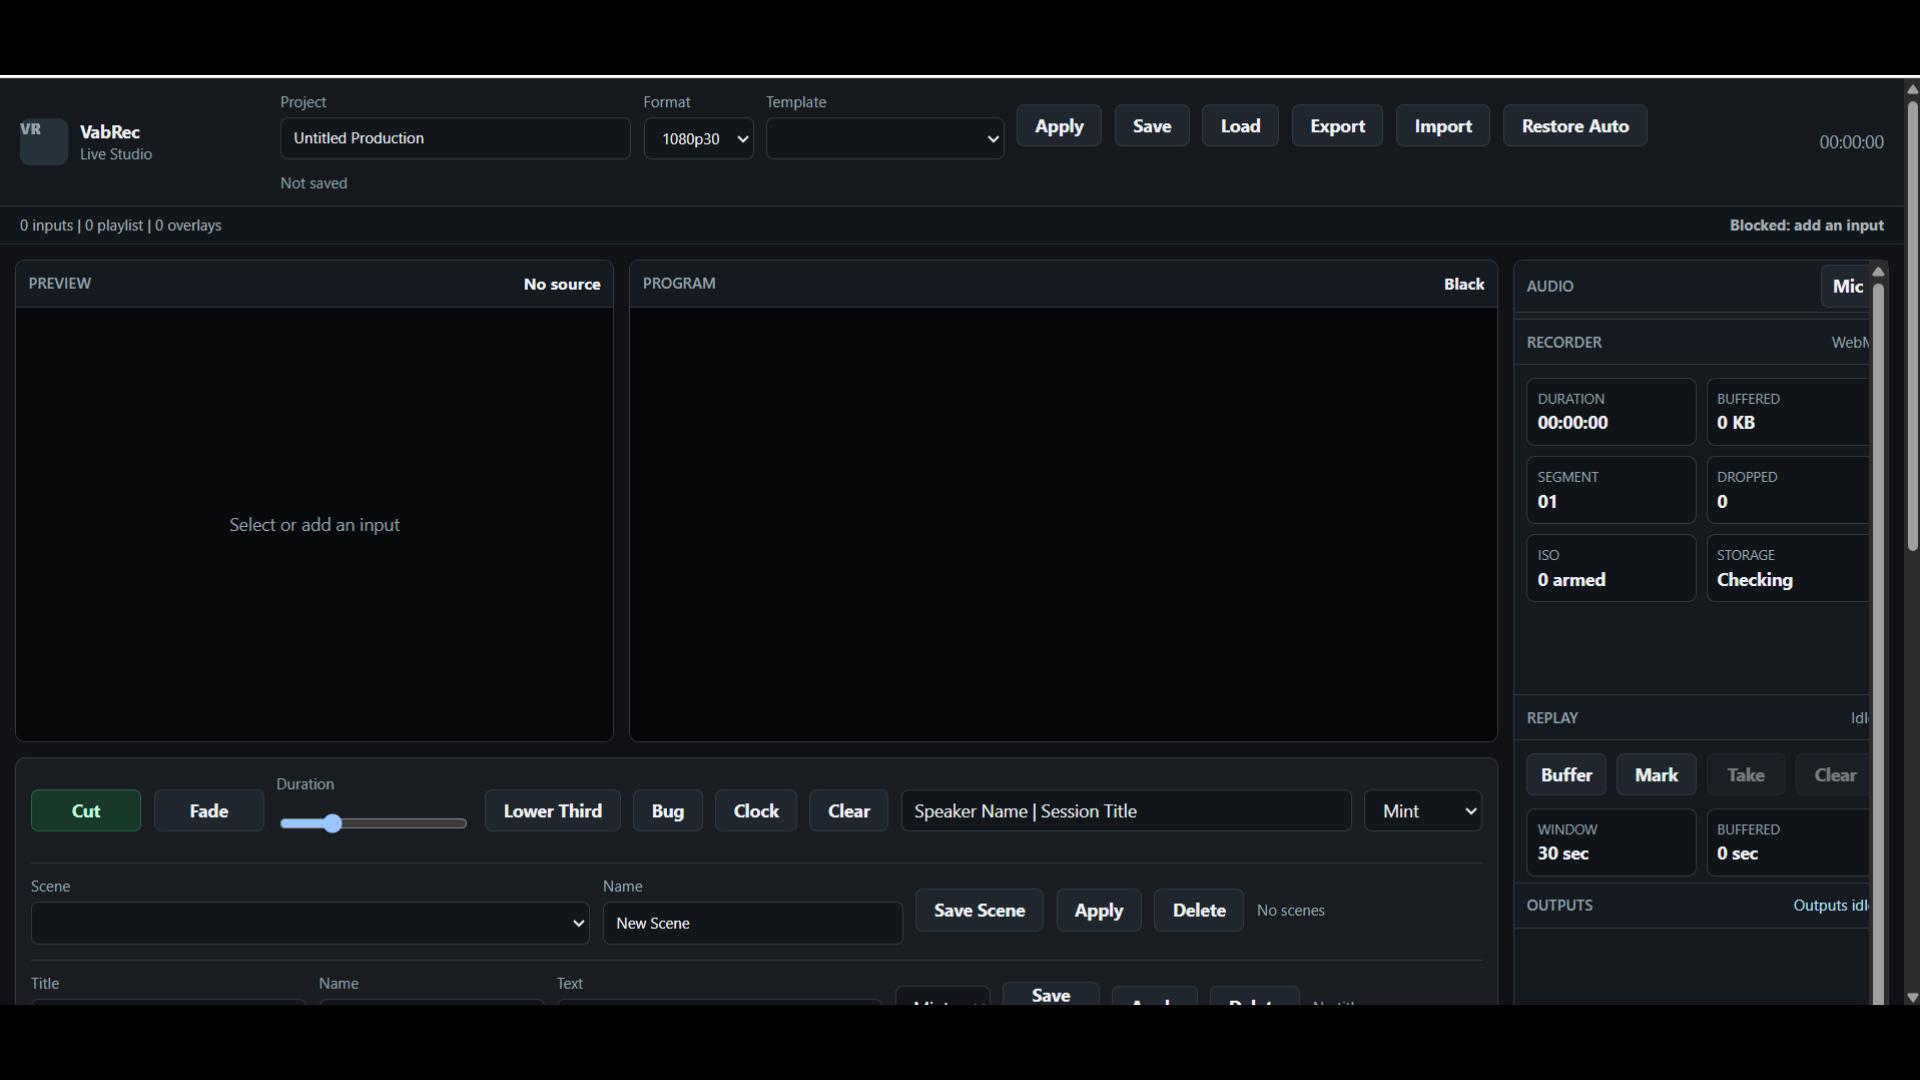Click the replay Clear button
This screenshot has width=1920, height=1080.
pos(1834,775)
